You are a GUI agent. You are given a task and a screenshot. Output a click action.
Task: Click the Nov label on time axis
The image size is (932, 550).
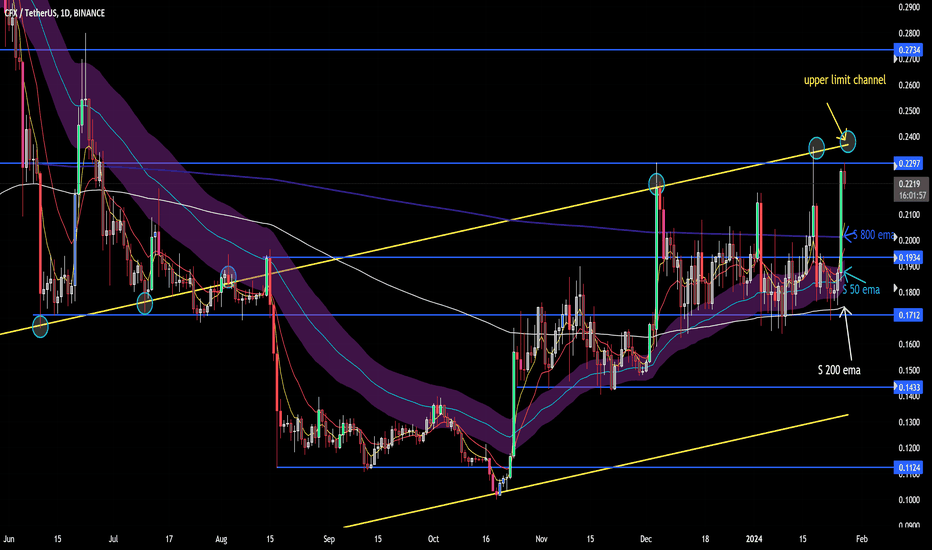[541, 539]
